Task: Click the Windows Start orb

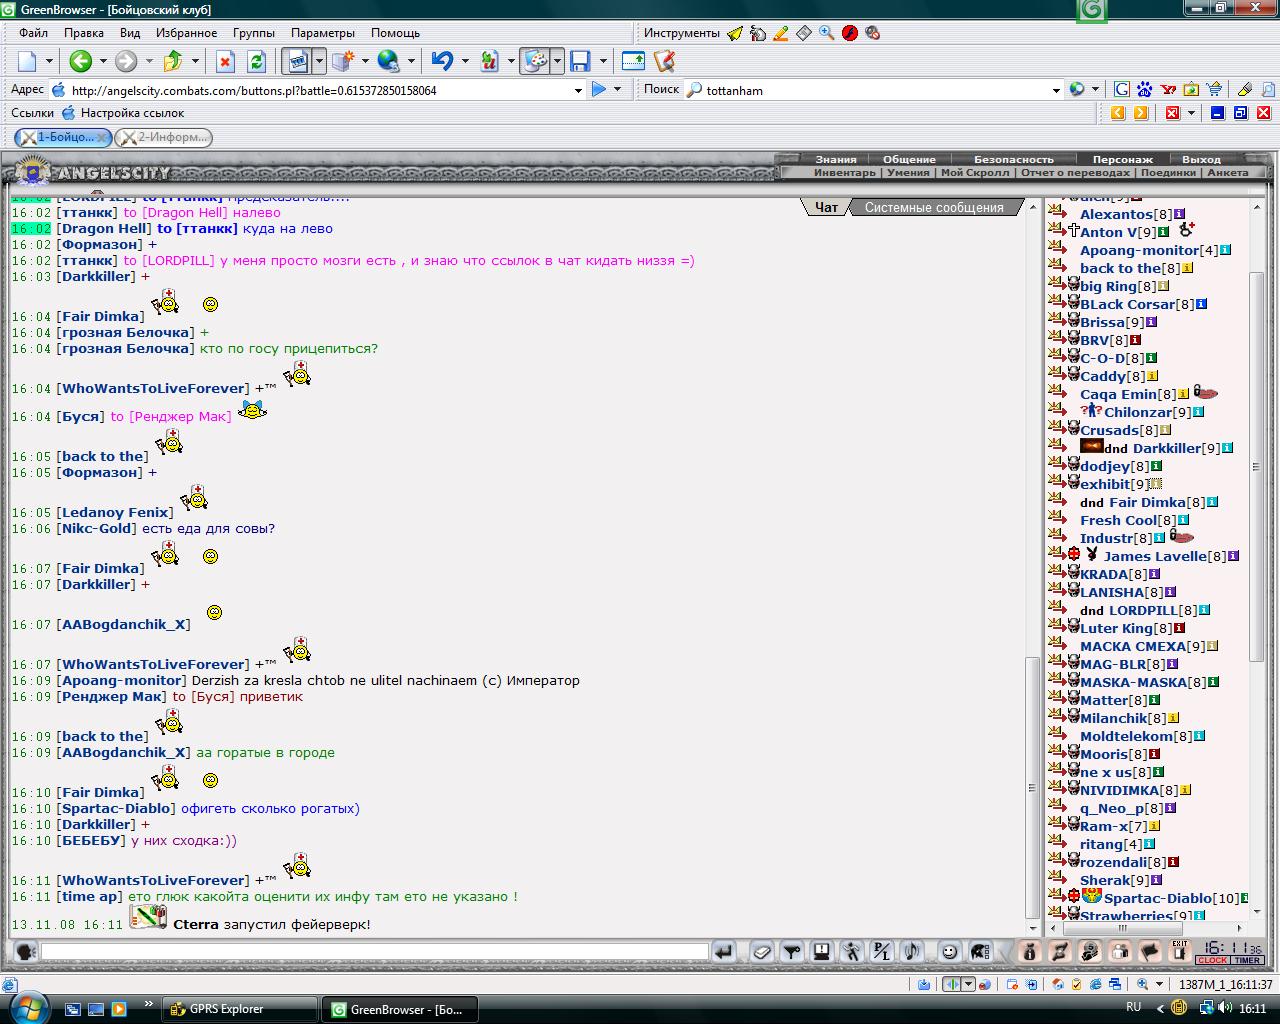Action: pos(27,1007)
